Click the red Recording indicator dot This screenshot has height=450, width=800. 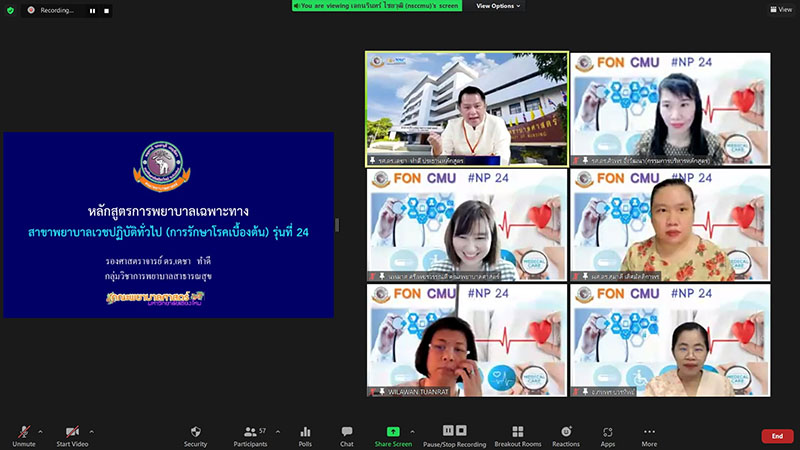tap(31, 10)
